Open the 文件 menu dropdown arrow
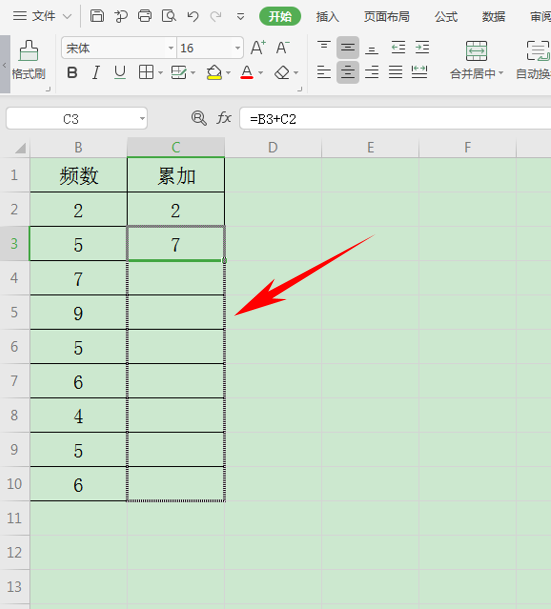The image size is (551, 609). point(67,17)
